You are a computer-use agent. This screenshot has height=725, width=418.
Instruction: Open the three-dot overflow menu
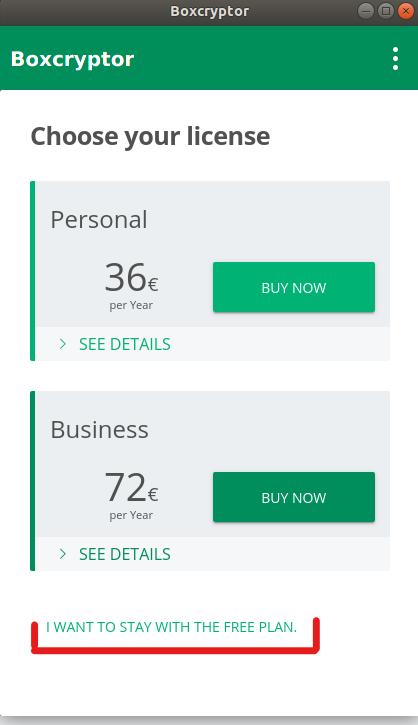click(x=395, y=59)
